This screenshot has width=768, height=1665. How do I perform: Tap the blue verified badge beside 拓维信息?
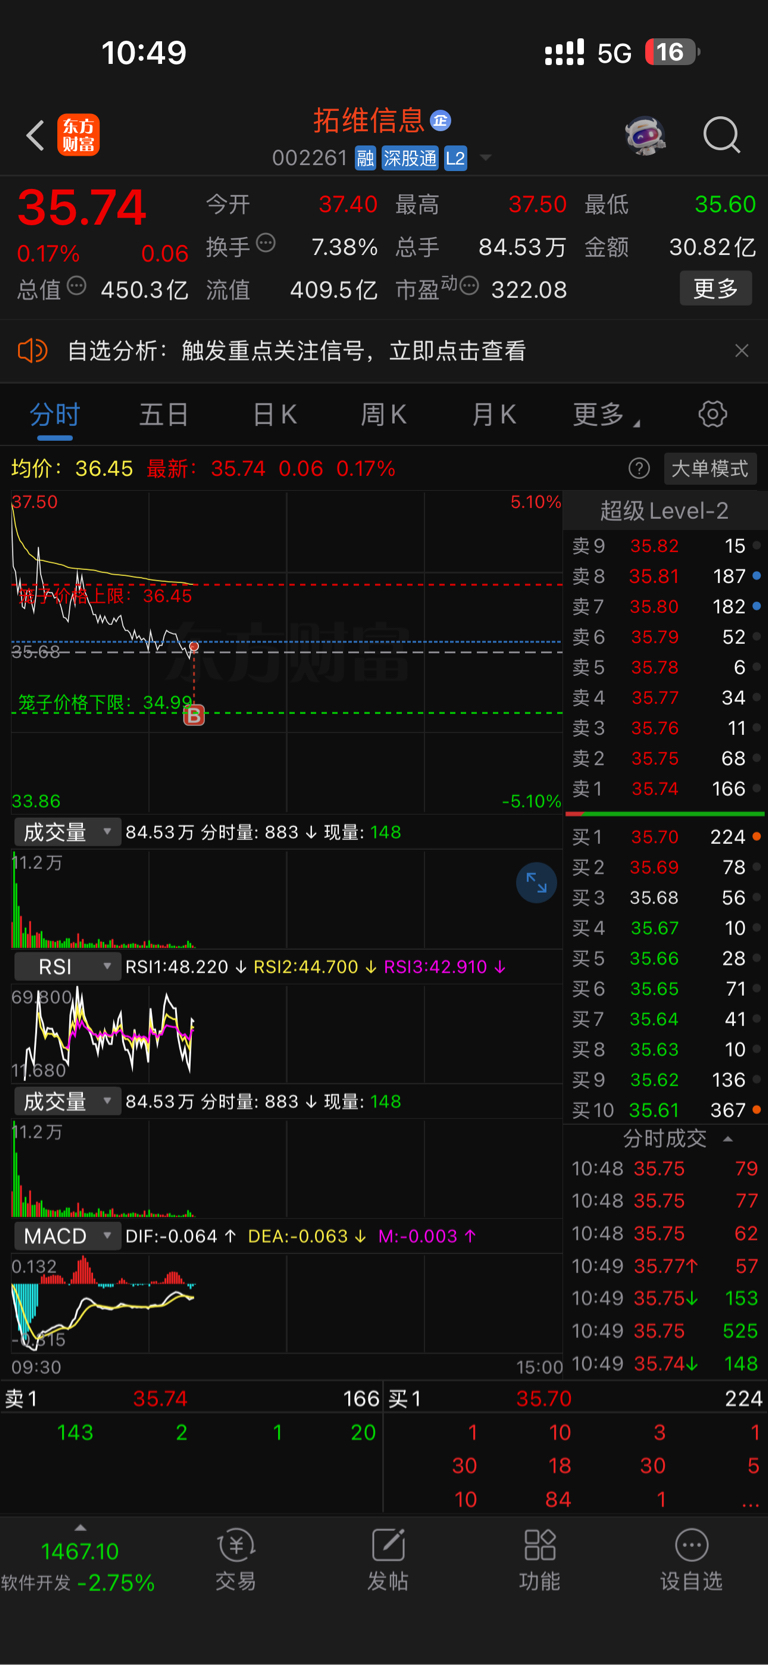pyautogui.click(x=440, y=121)
